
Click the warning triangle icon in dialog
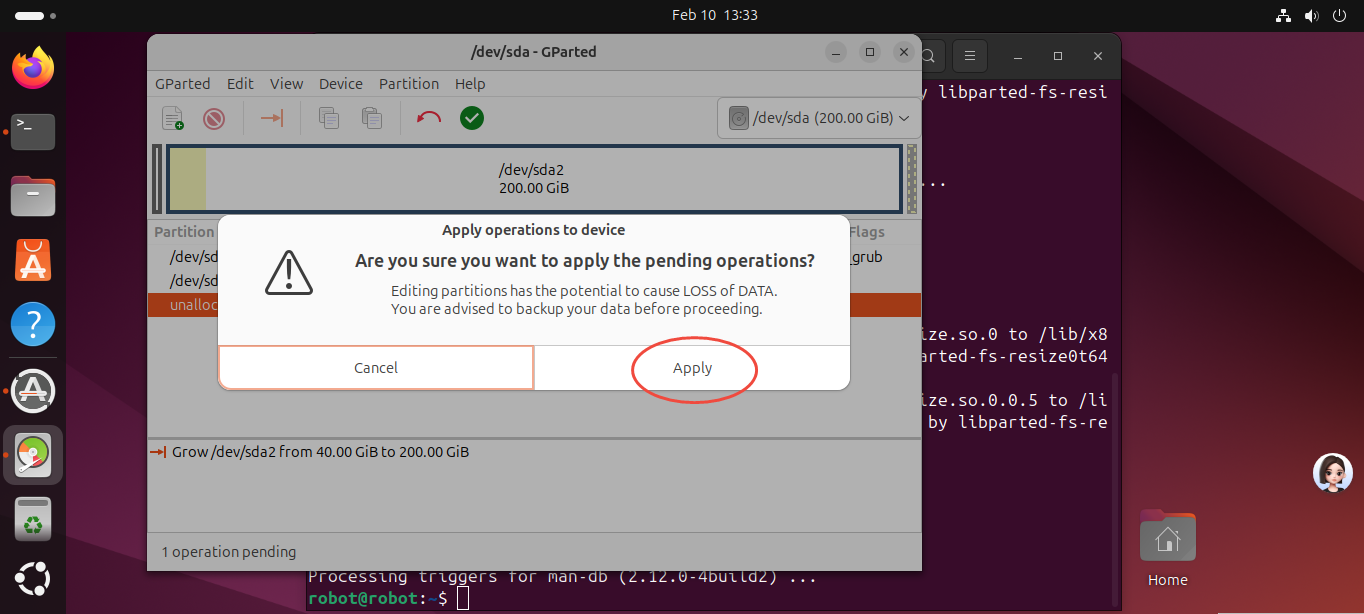point(289,273)
